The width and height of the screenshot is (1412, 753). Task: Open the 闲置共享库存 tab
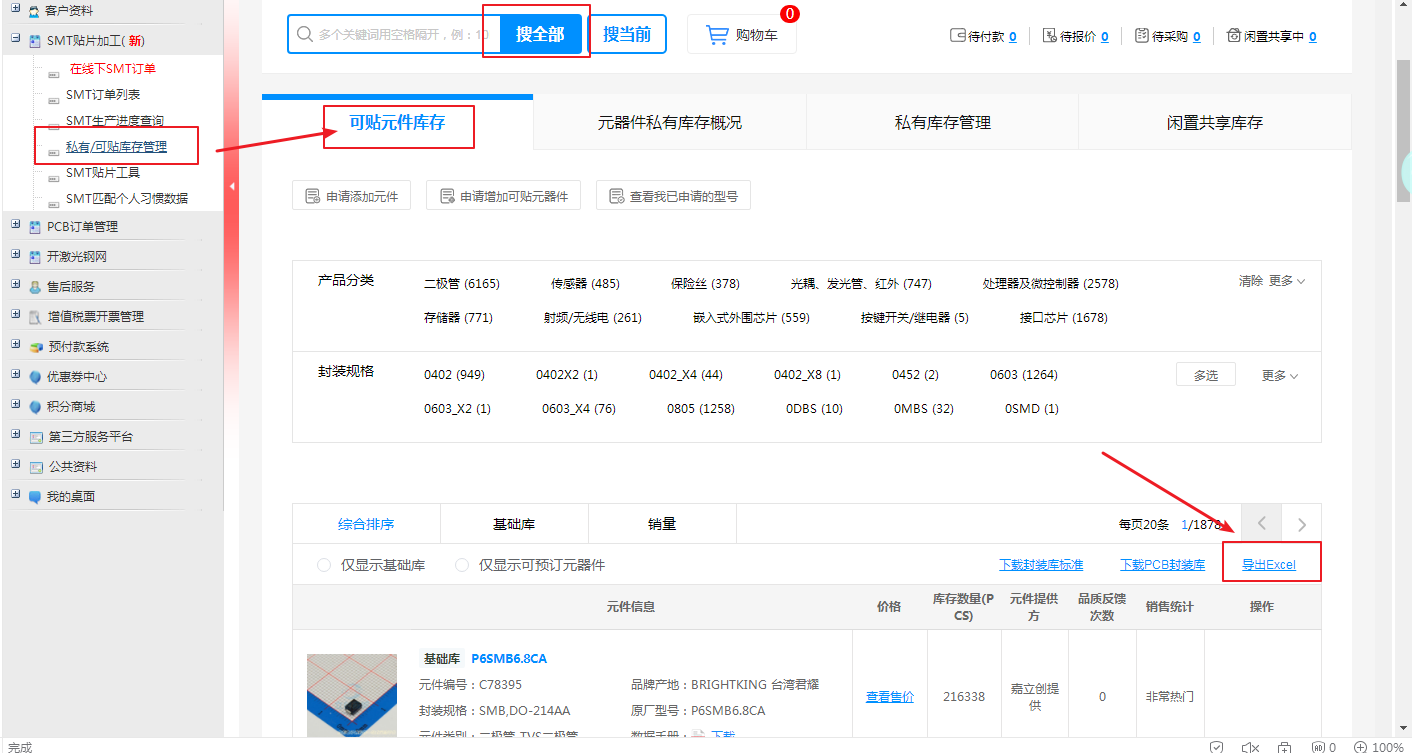1214,122
